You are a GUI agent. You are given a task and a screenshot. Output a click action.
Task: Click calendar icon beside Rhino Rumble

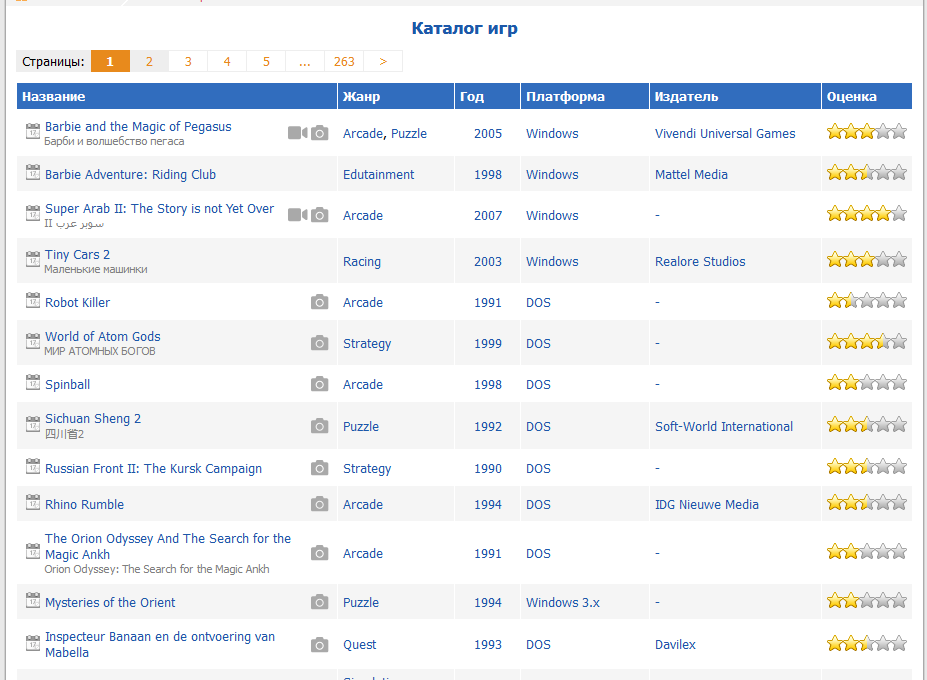33,502
